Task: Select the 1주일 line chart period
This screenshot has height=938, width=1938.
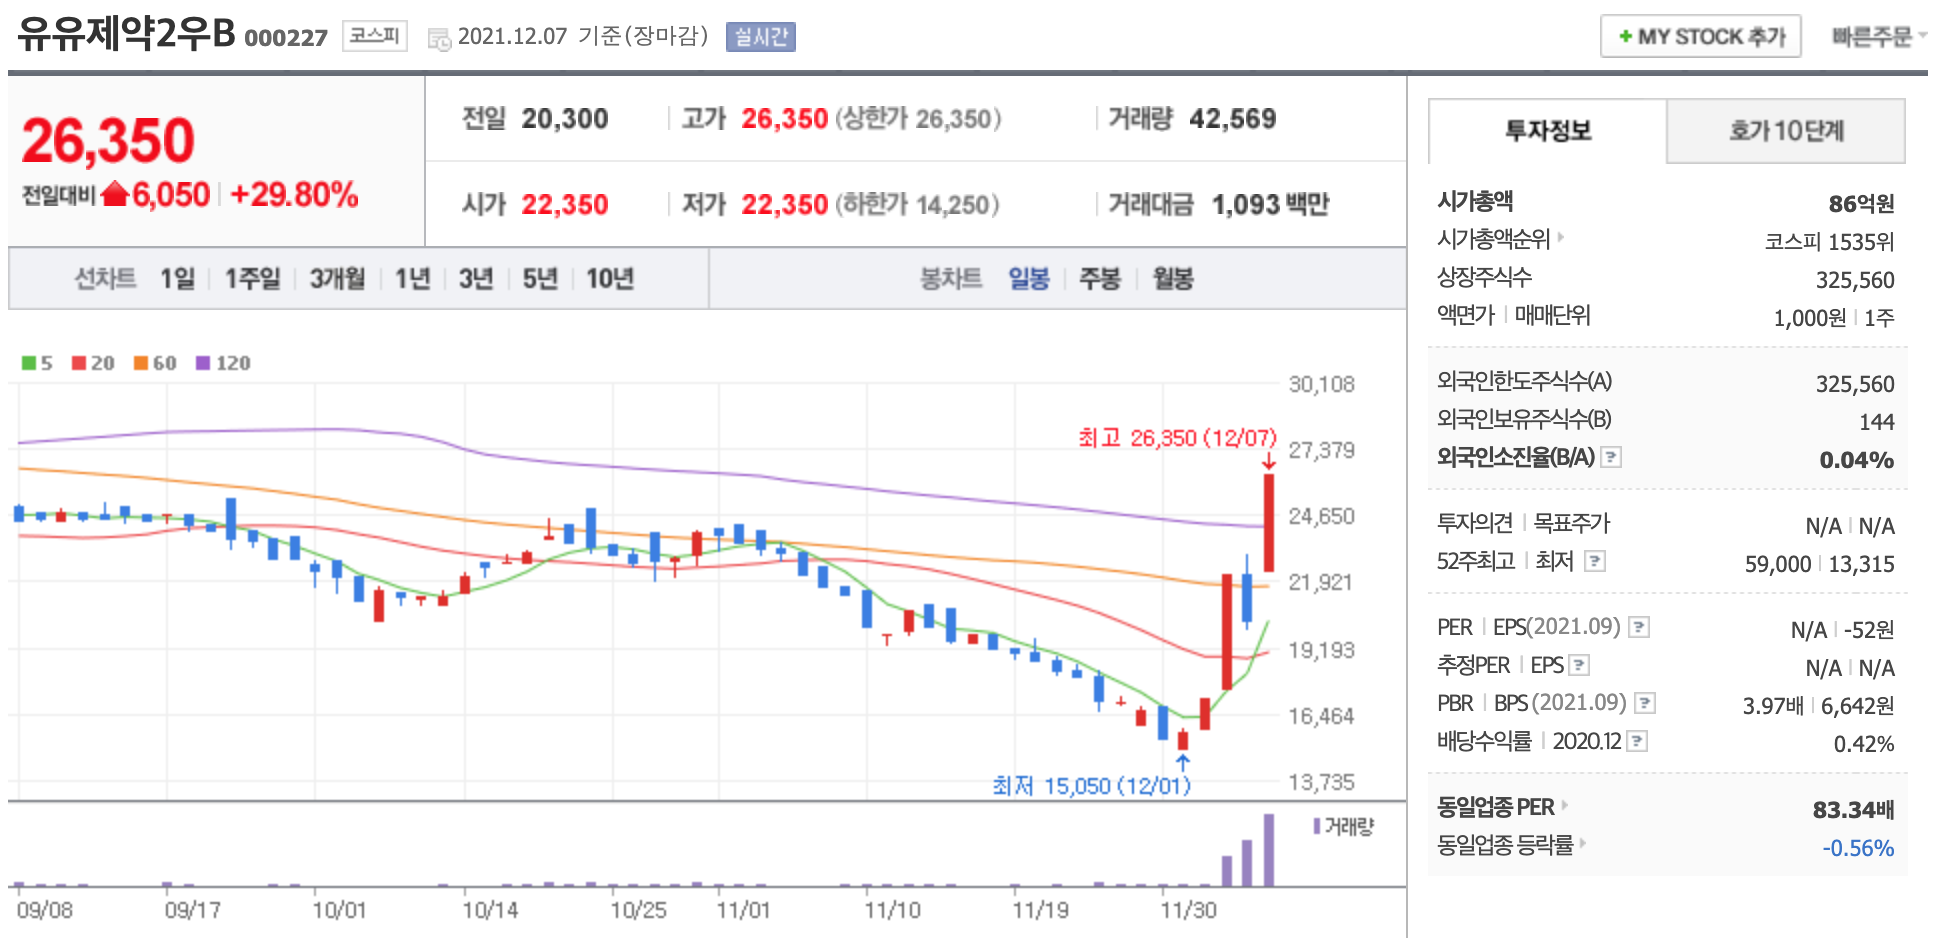Action: click(x=252, y=278)
